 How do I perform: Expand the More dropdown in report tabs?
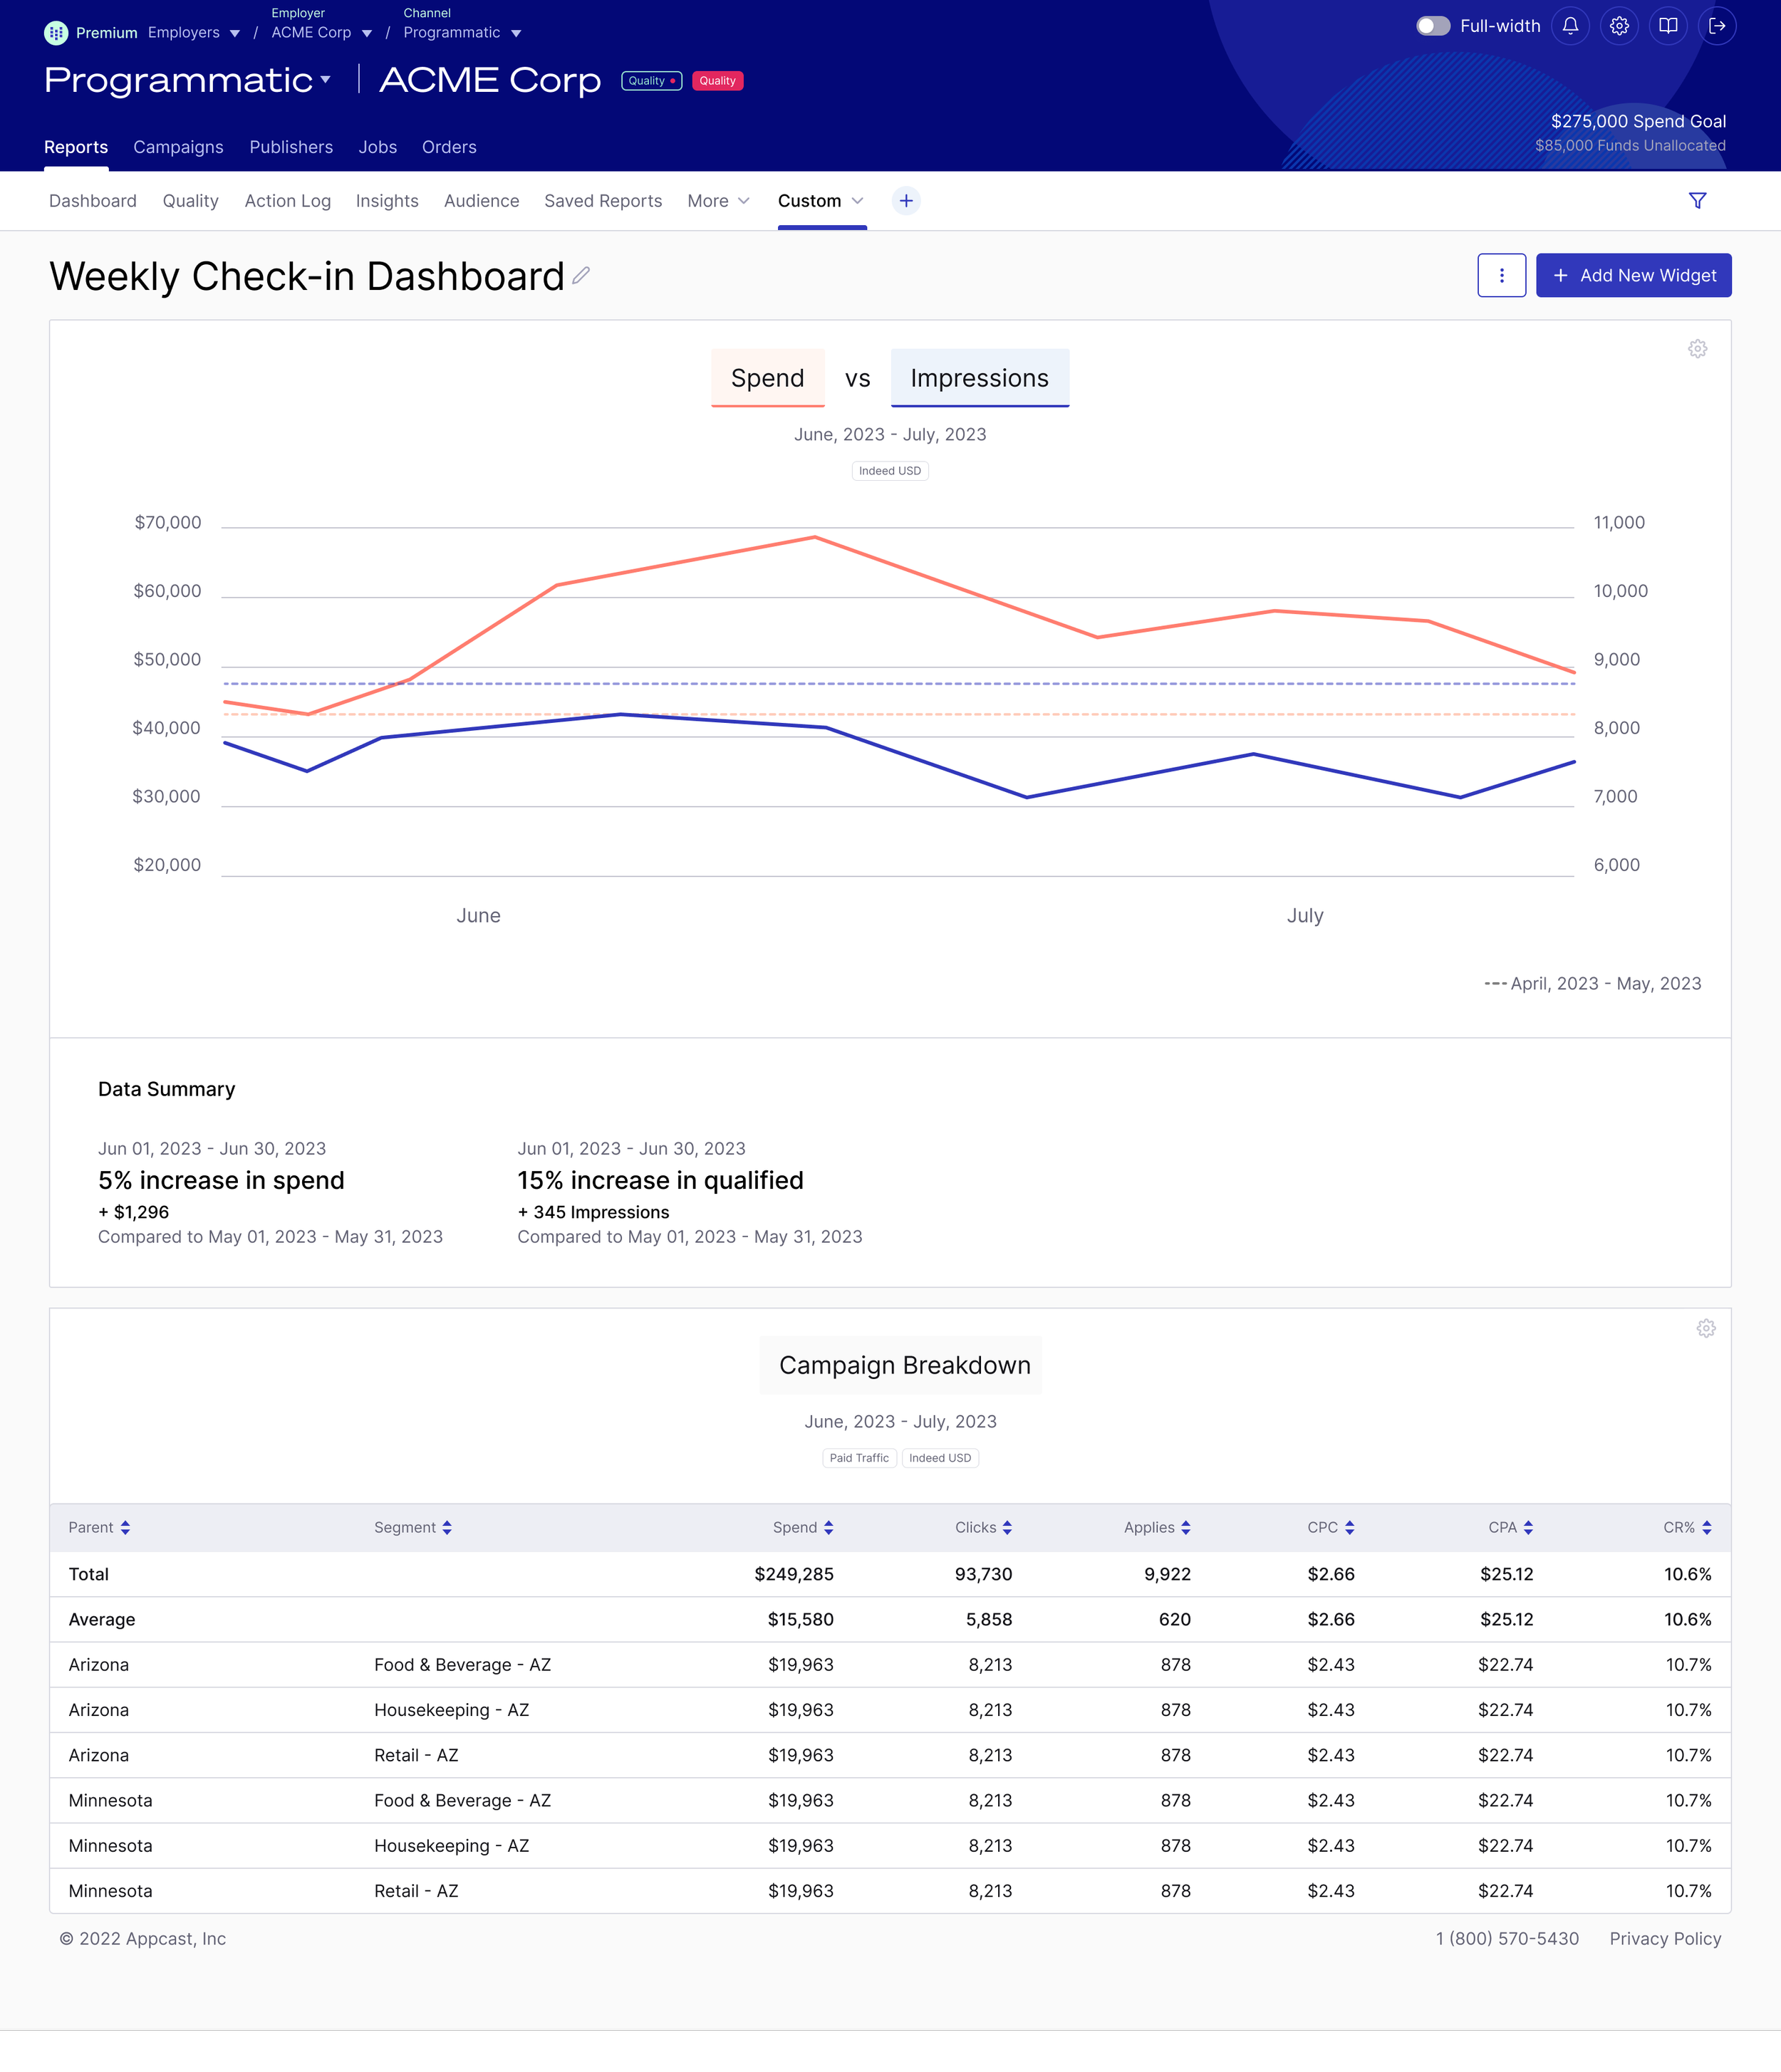point(718,201)
